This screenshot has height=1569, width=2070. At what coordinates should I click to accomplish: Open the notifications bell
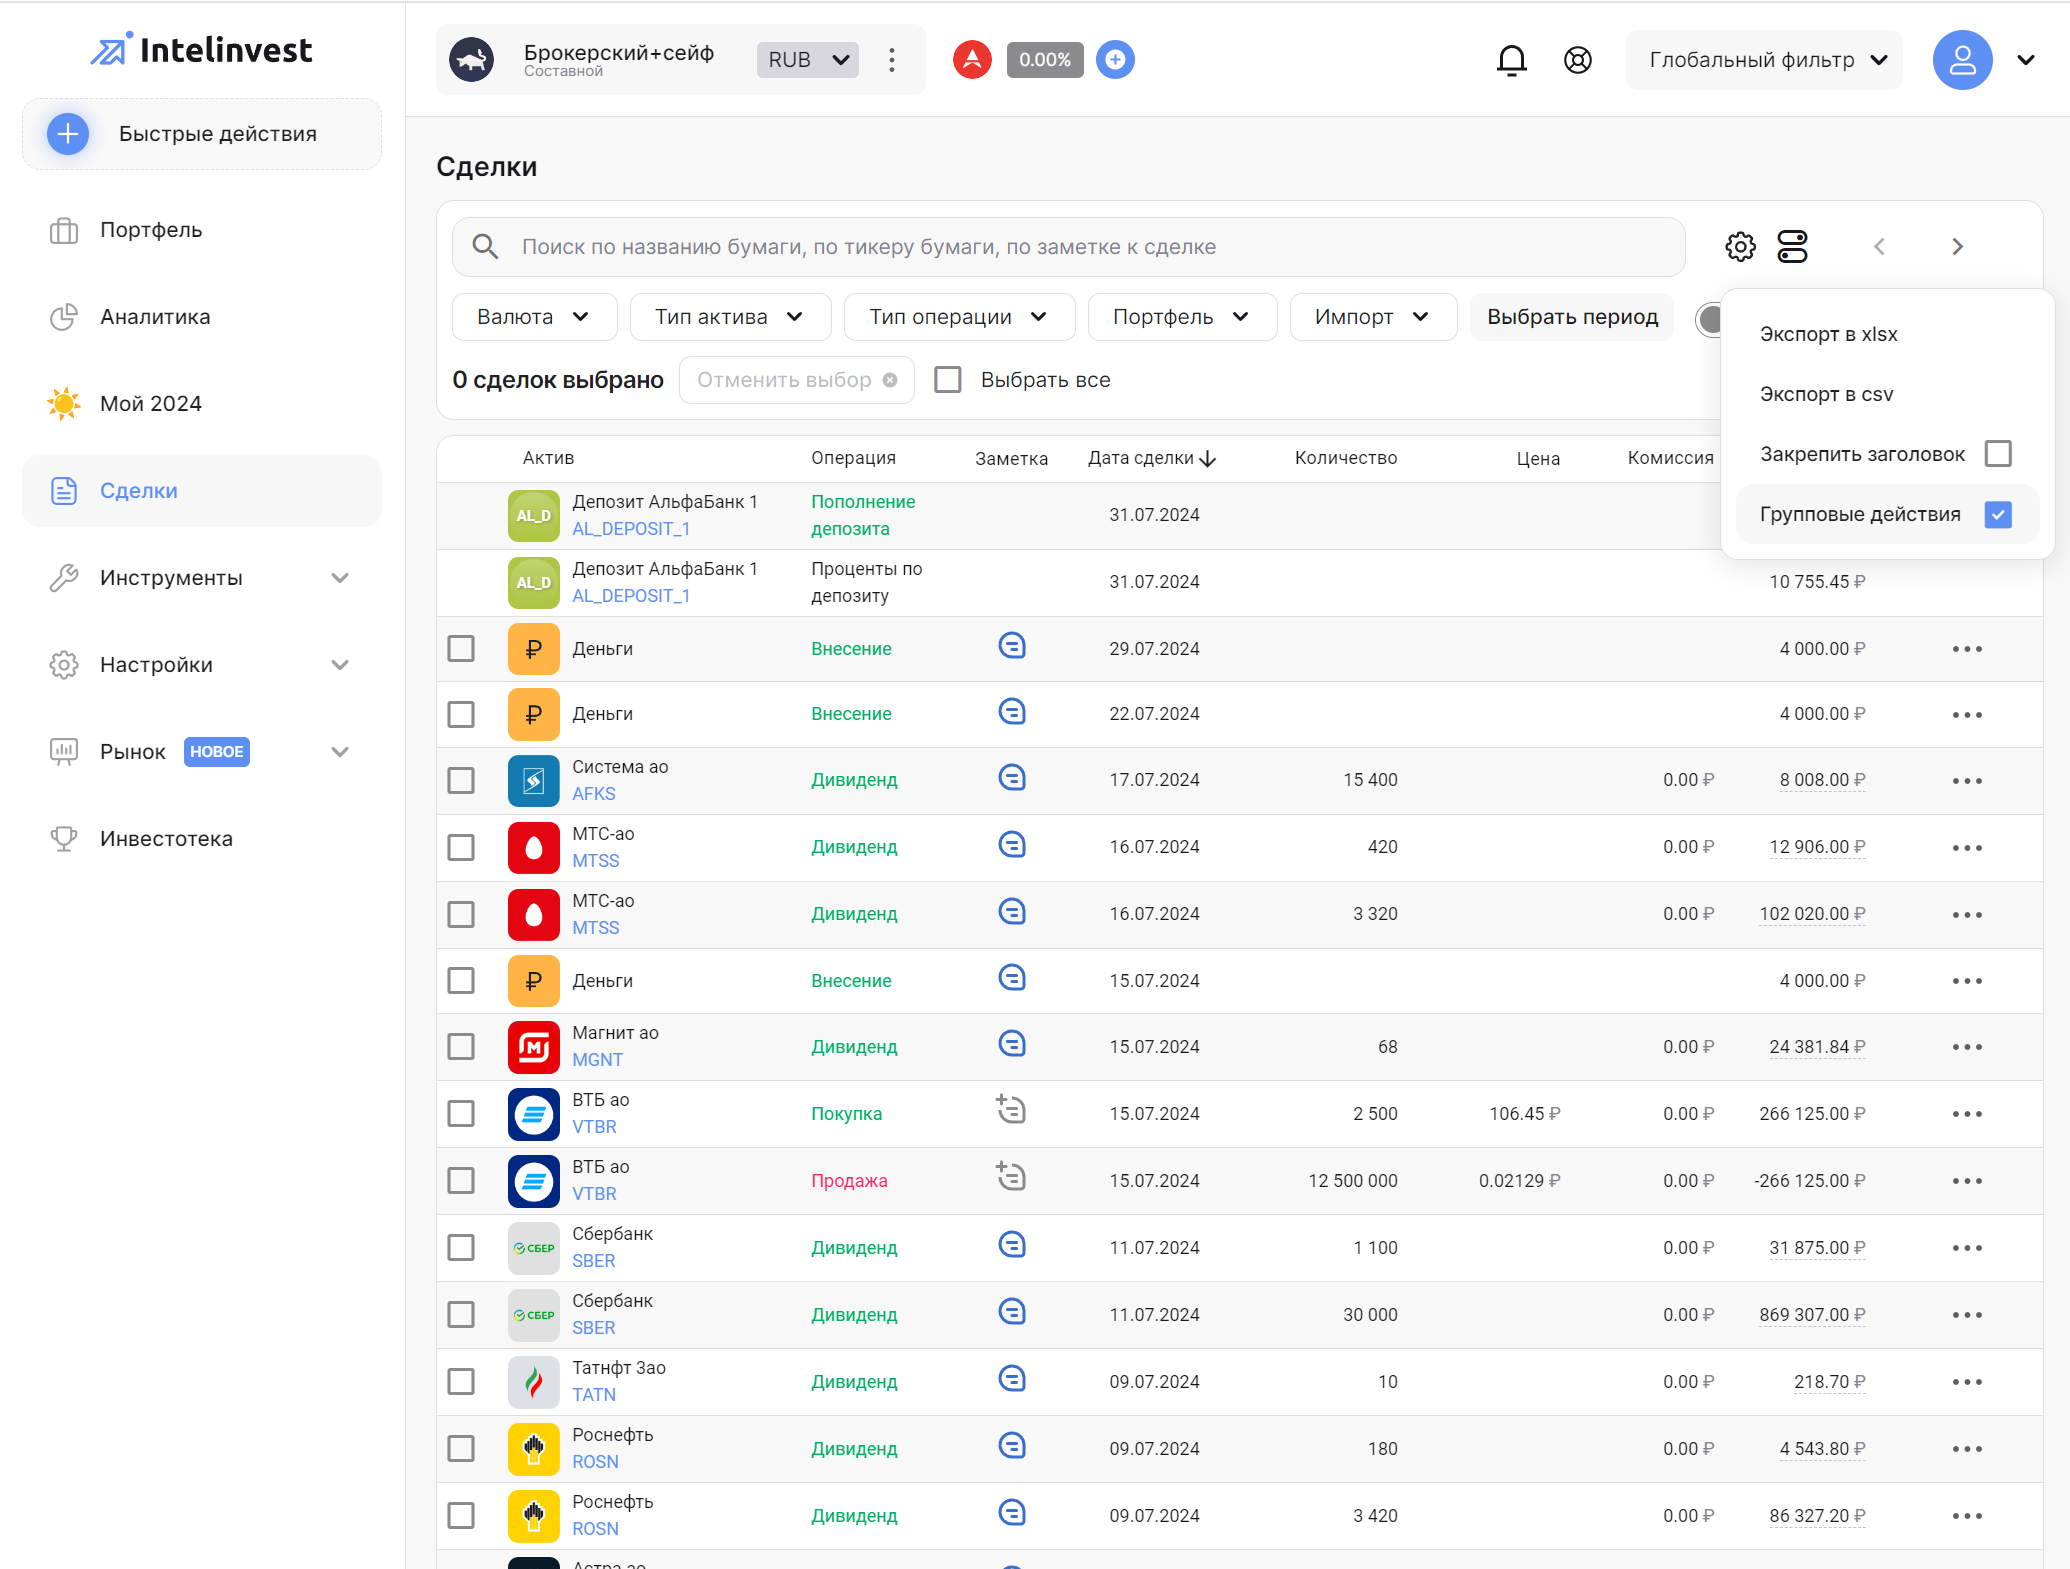point(1511,60)
